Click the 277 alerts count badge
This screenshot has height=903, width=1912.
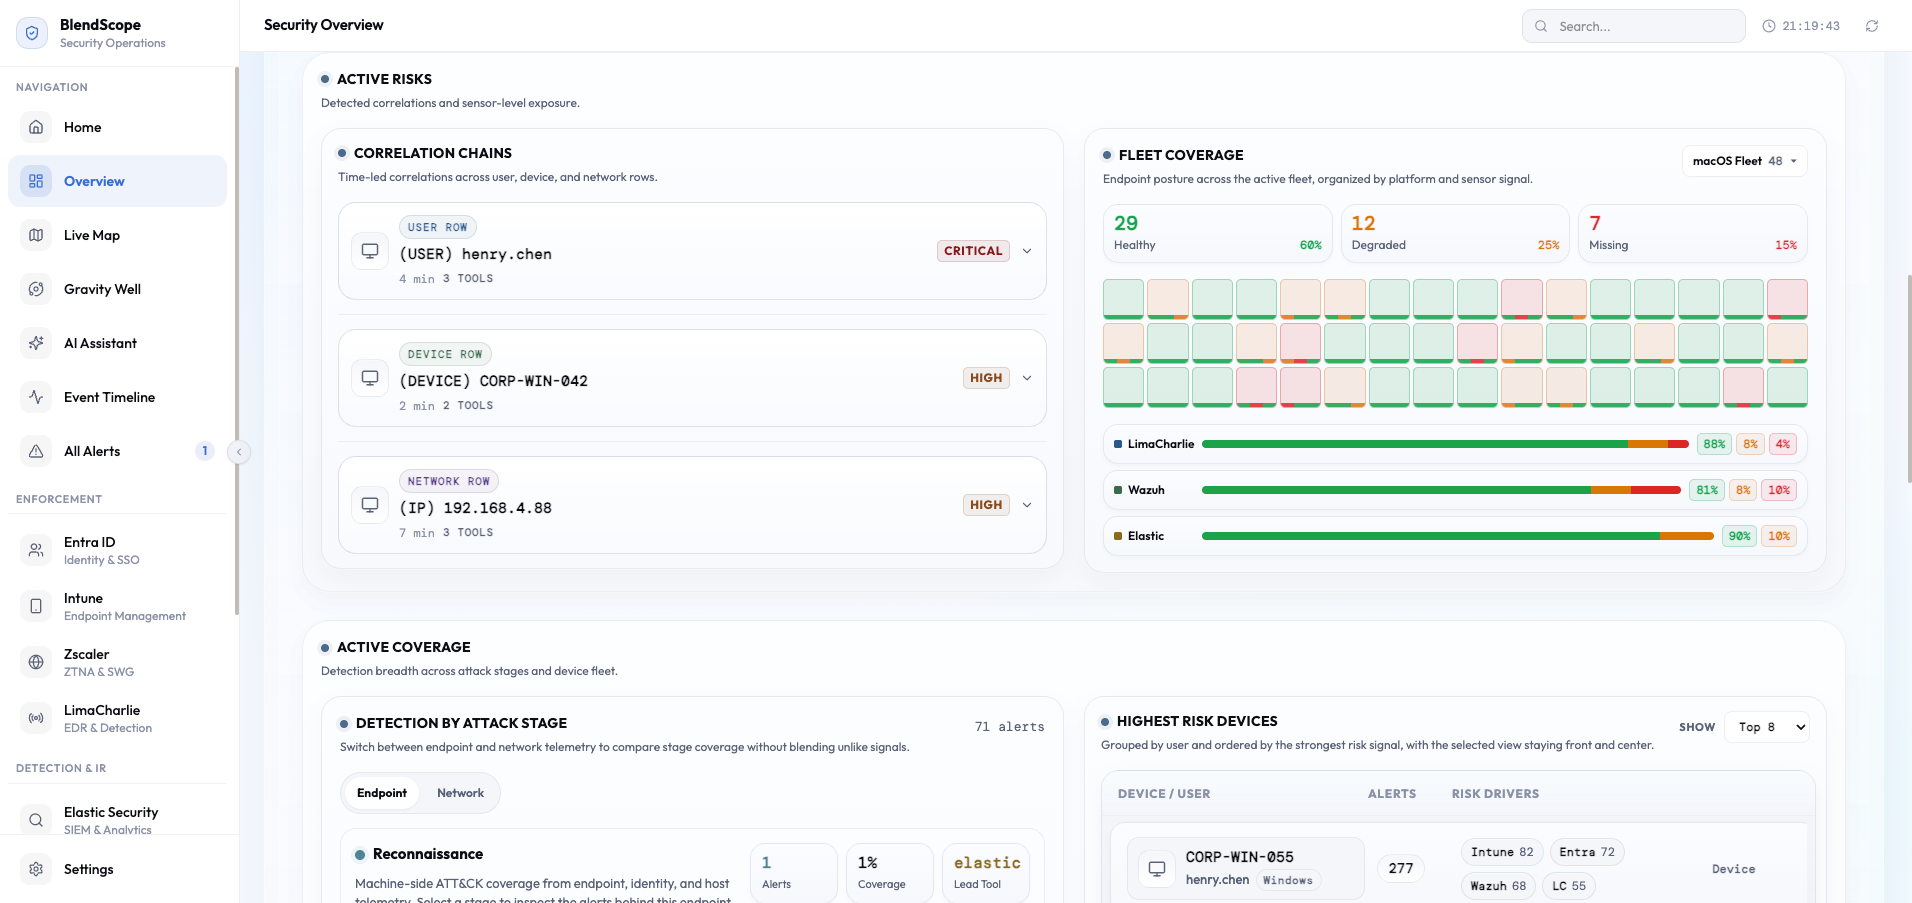1401,868
